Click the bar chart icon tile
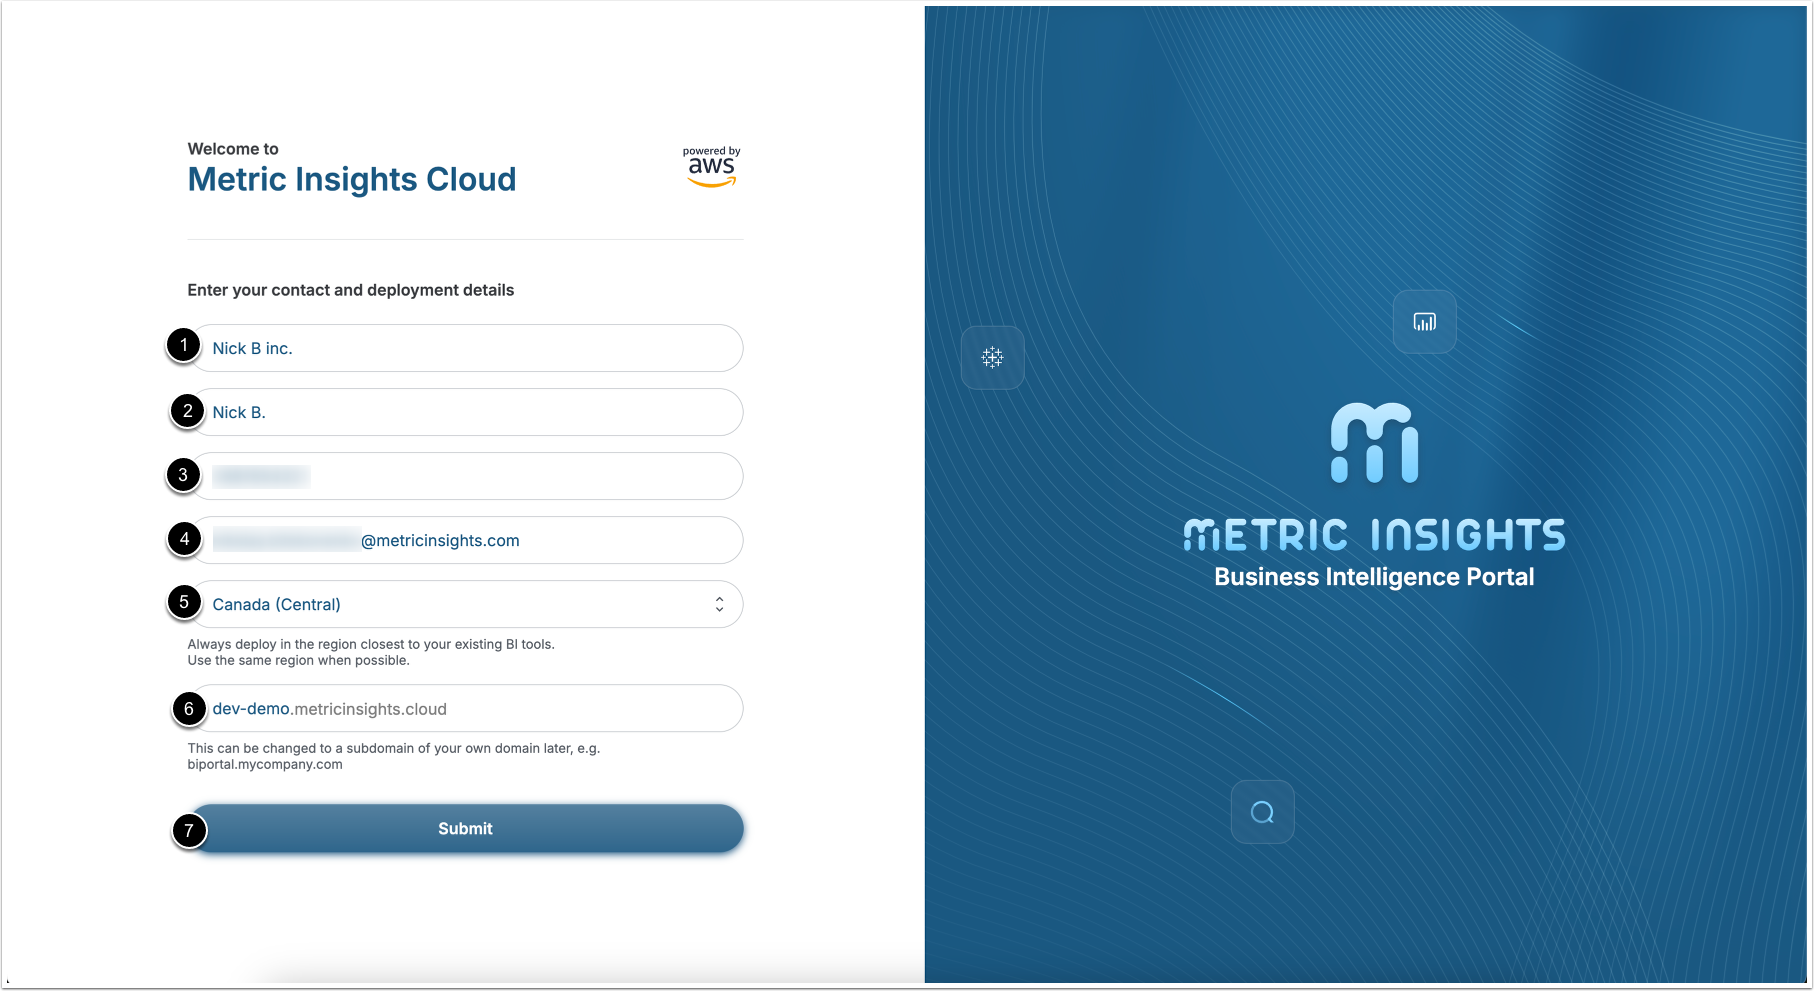 pos(1424,322)
